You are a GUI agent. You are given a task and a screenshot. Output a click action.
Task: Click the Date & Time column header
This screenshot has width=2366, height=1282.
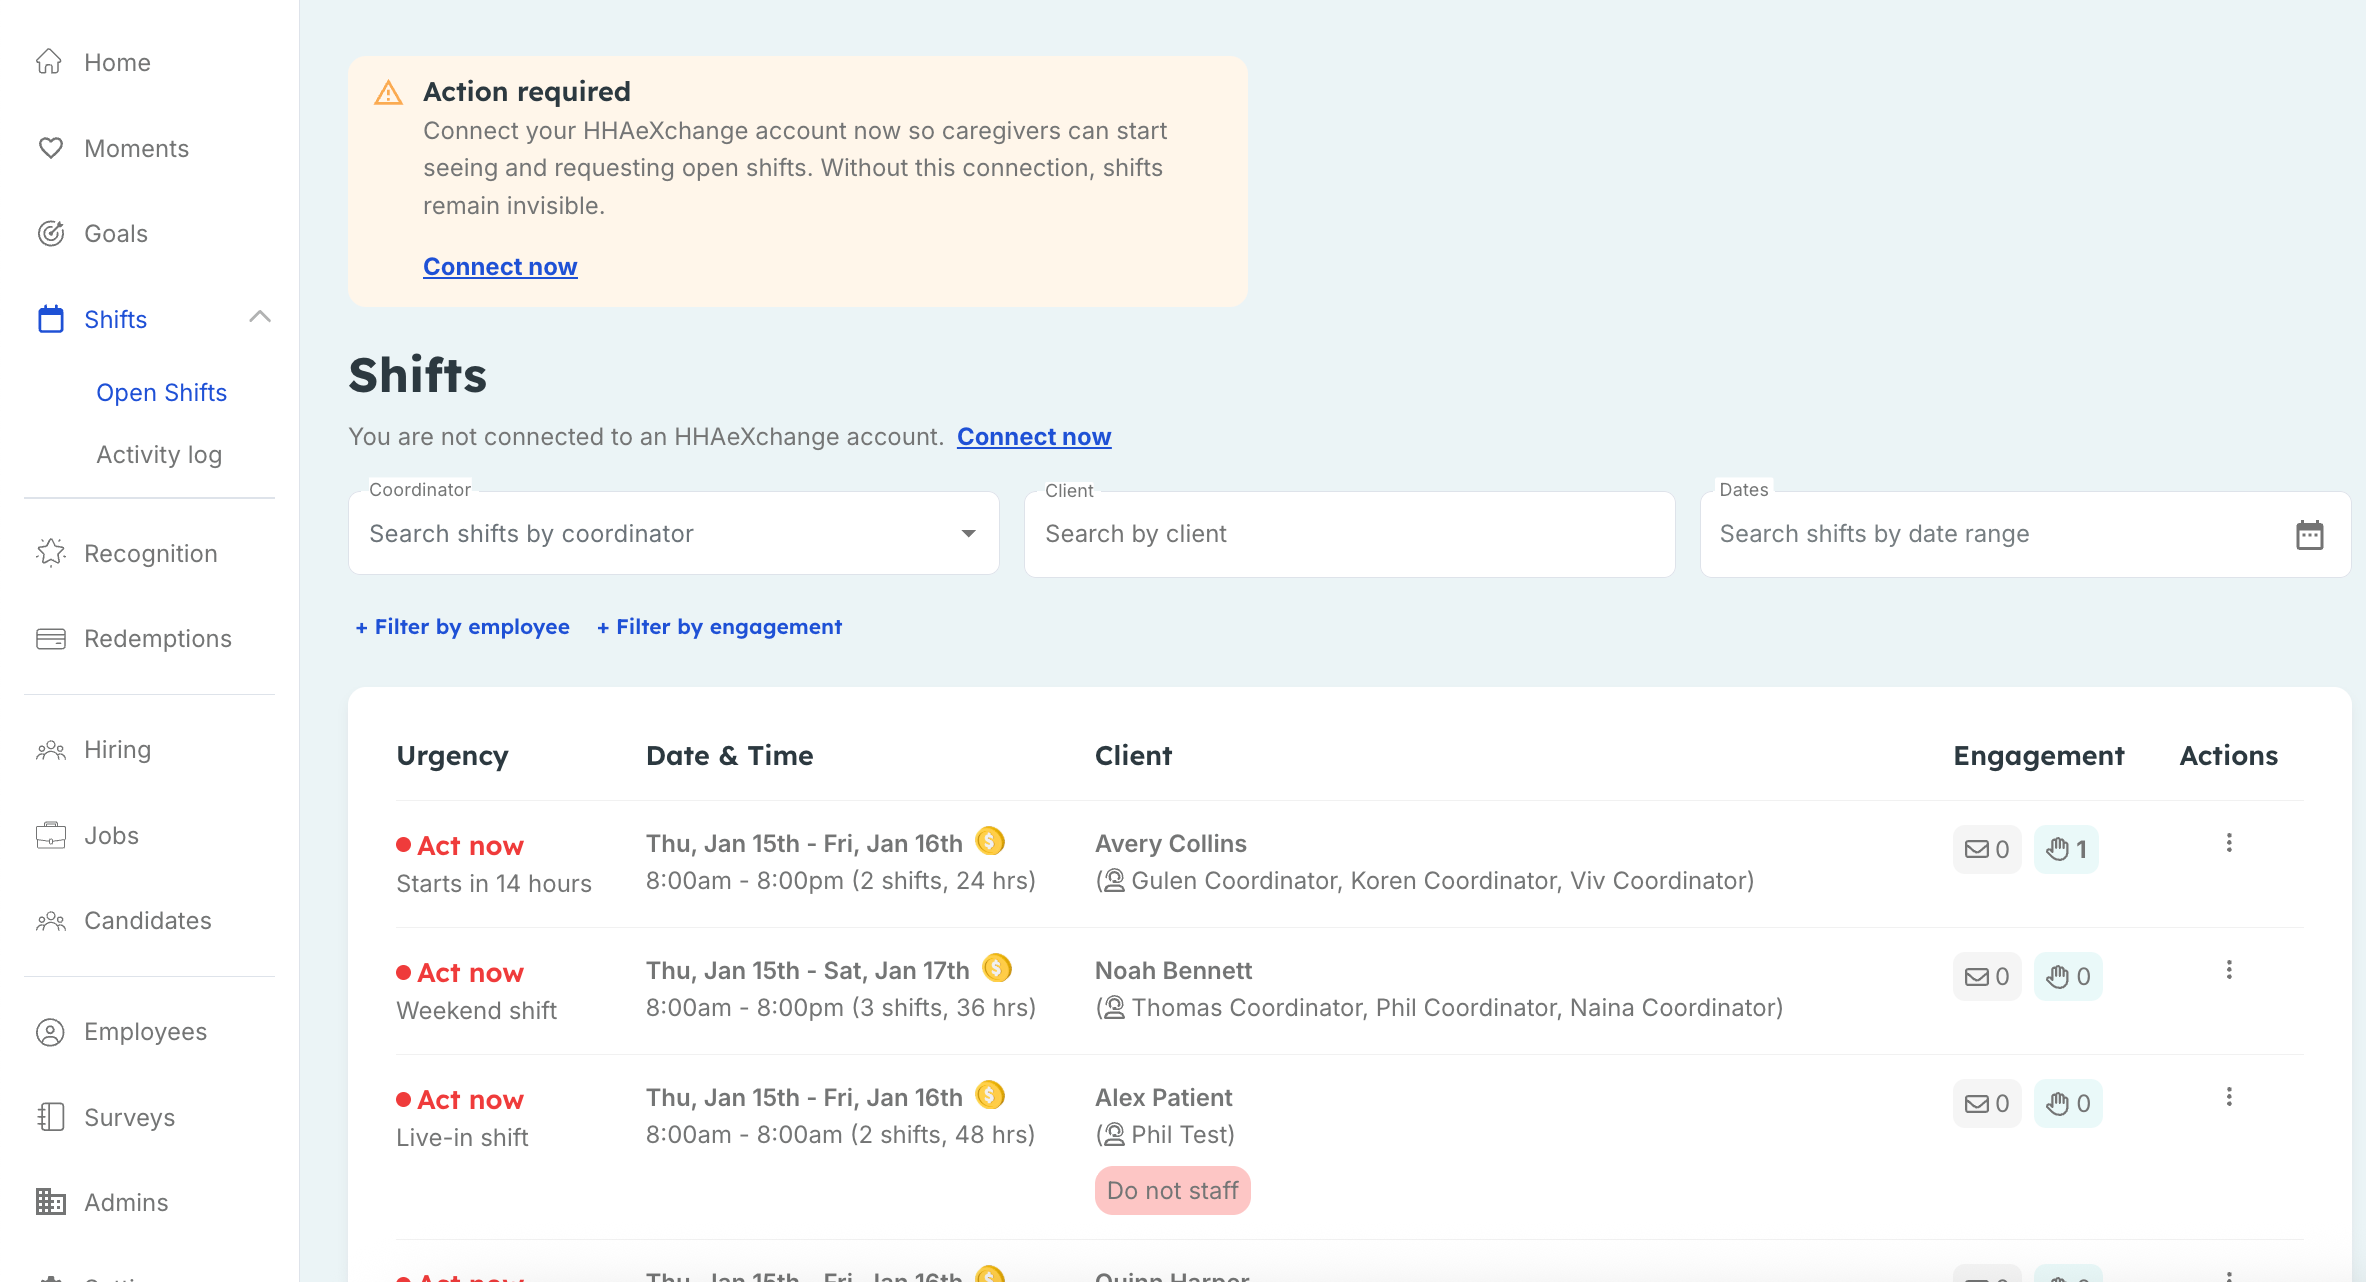tap(729, 755)
